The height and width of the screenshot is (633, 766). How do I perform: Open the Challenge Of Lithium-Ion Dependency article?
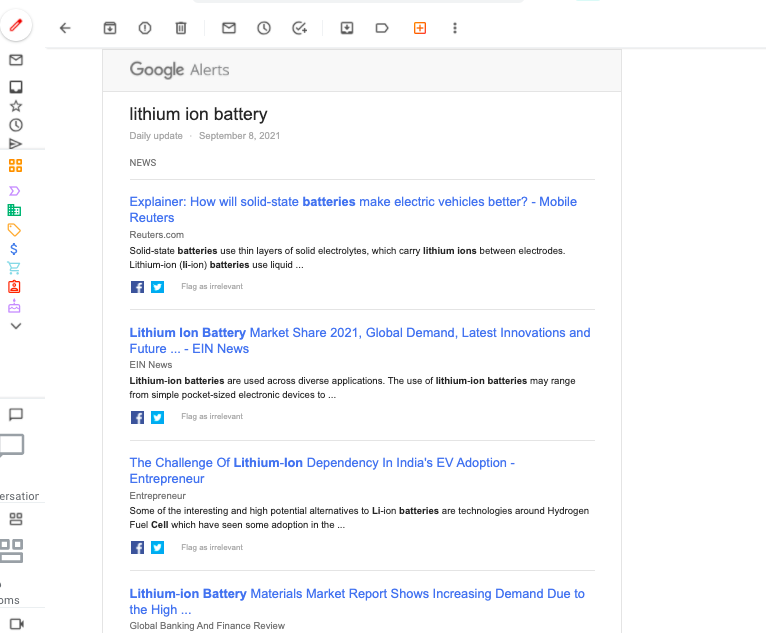point(322,470)
